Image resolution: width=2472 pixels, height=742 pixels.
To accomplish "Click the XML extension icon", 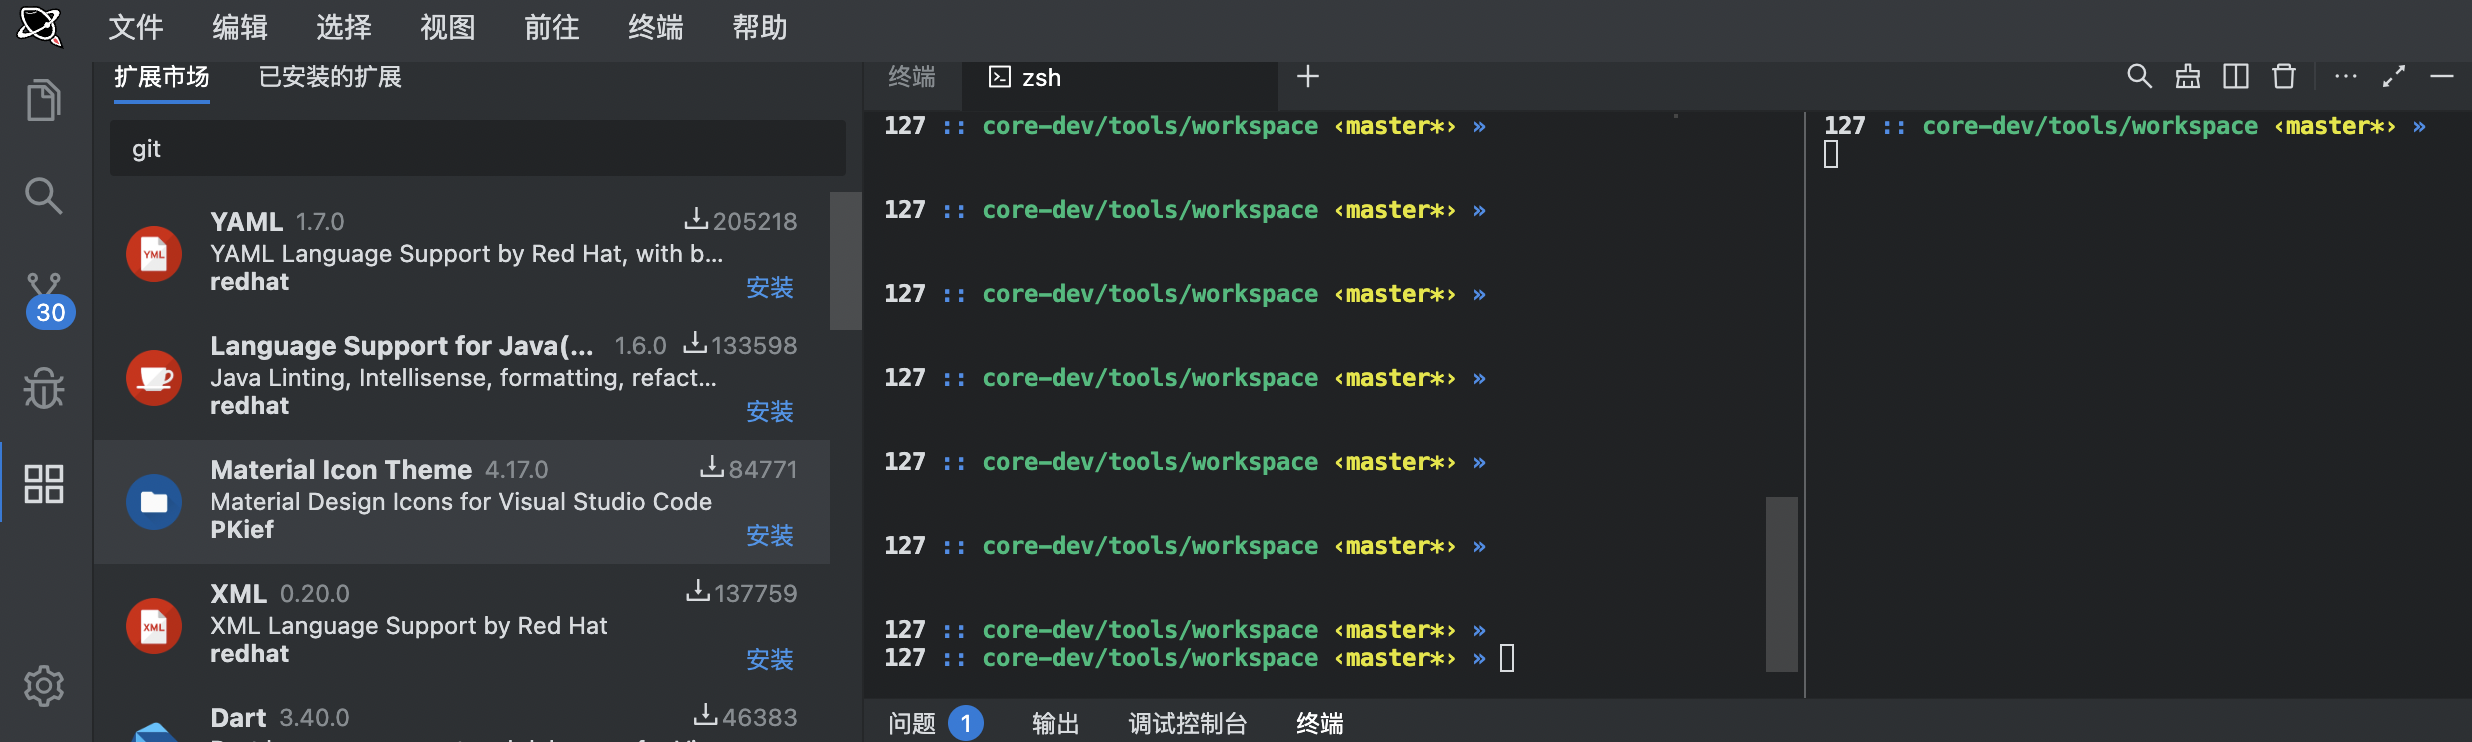I will tap(154, 626).
